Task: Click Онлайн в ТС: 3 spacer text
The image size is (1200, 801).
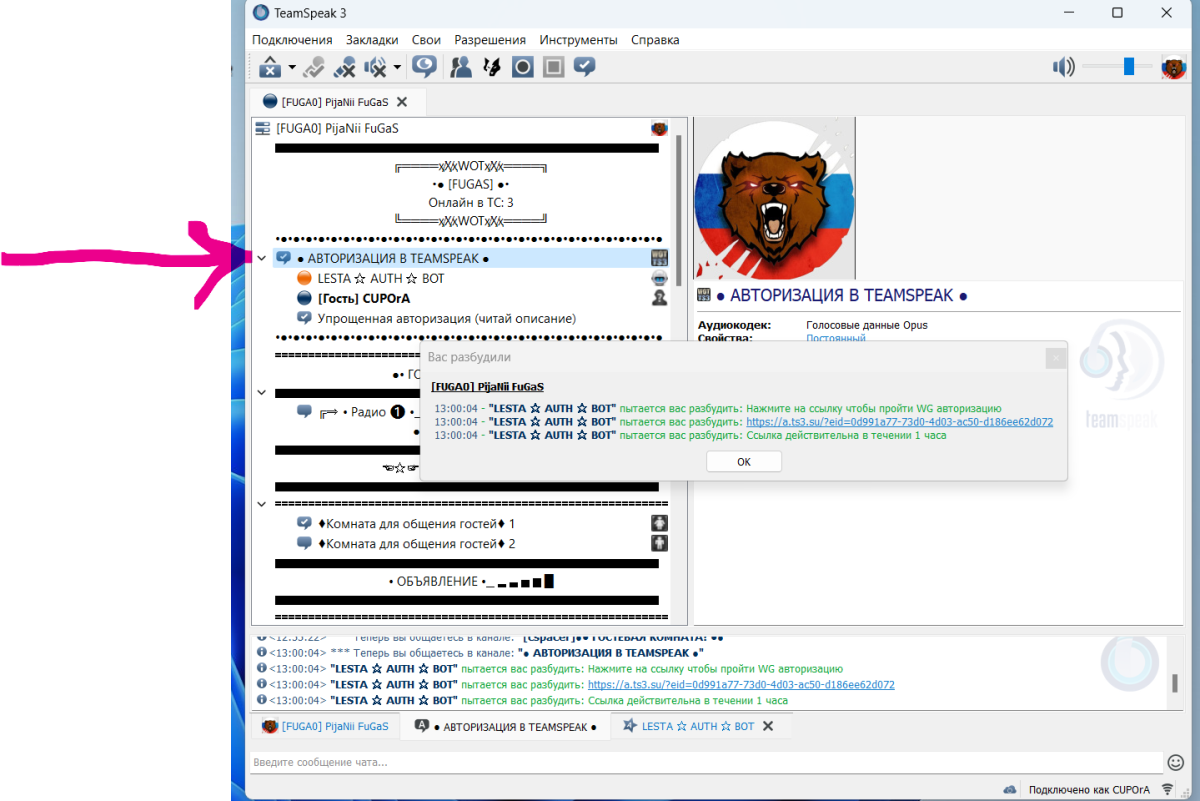Action: pos(471,202)
